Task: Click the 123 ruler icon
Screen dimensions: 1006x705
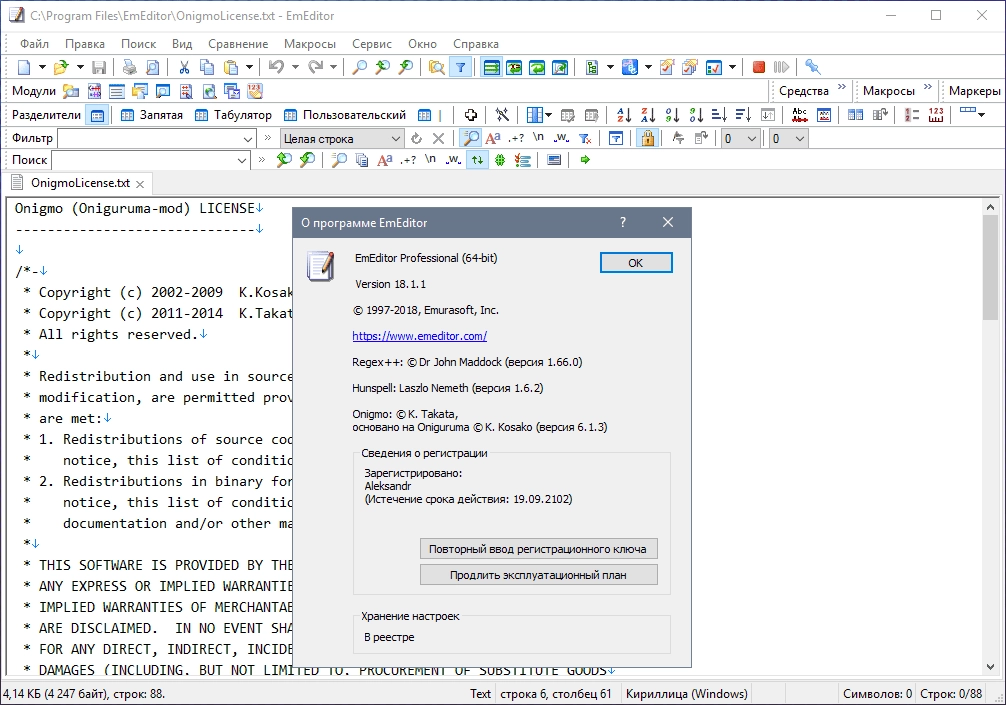Action: tap(936, 115)
